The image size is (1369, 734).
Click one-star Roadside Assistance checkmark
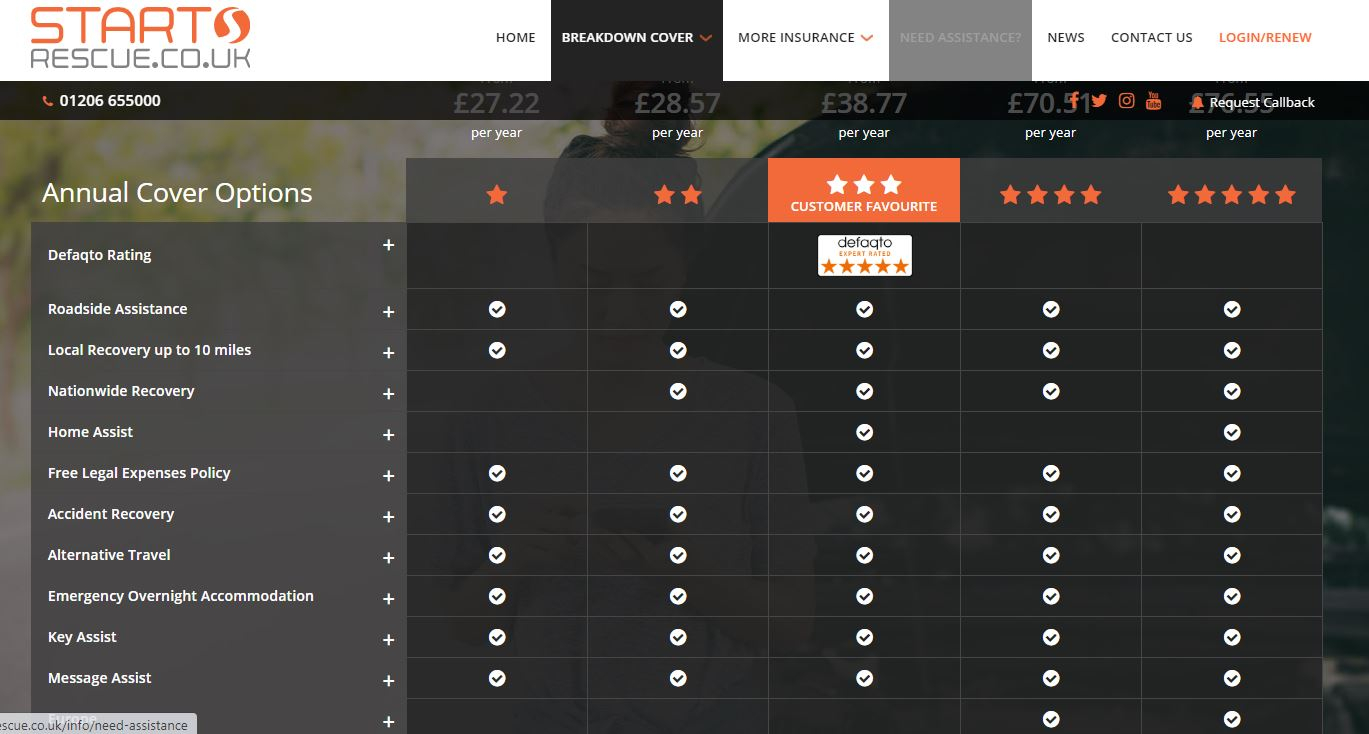pyautogui.click(x=497, y=309)
